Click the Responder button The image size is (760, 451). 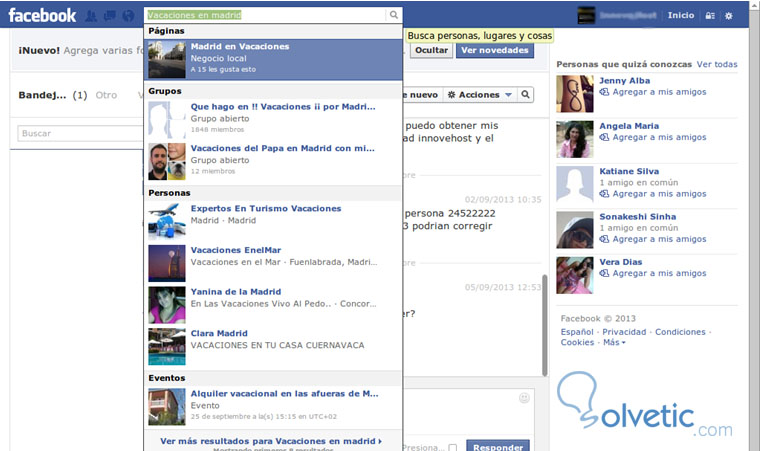coord(498,447)
